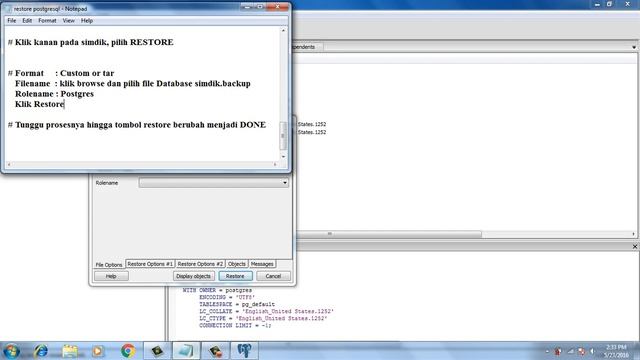
Task: Show hidden tray icons arrow
Action: [x=547, y=351]
